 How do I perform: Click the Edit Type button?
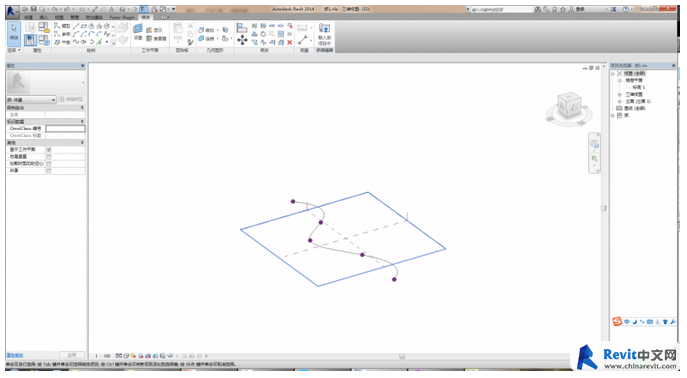click(71, 99)
